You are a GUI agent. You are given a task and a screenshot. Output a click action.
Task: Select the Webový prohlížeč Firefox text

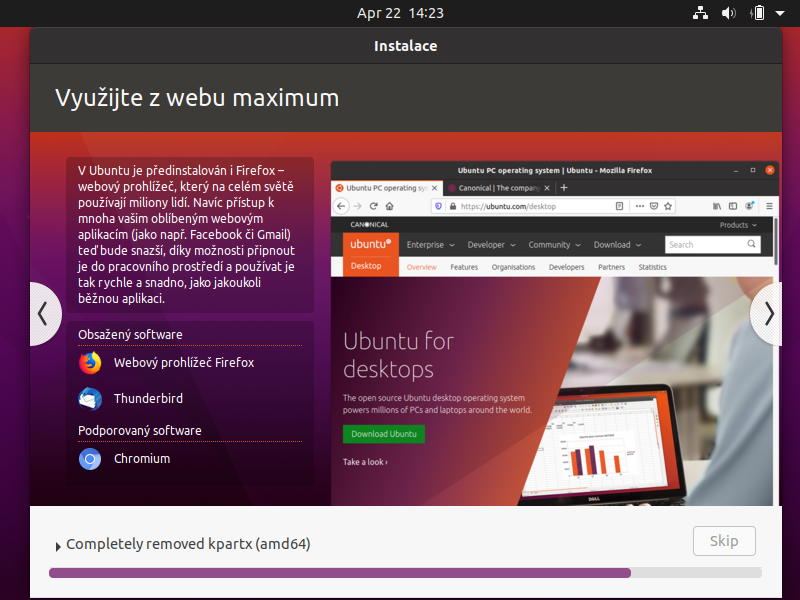(184, 363)
